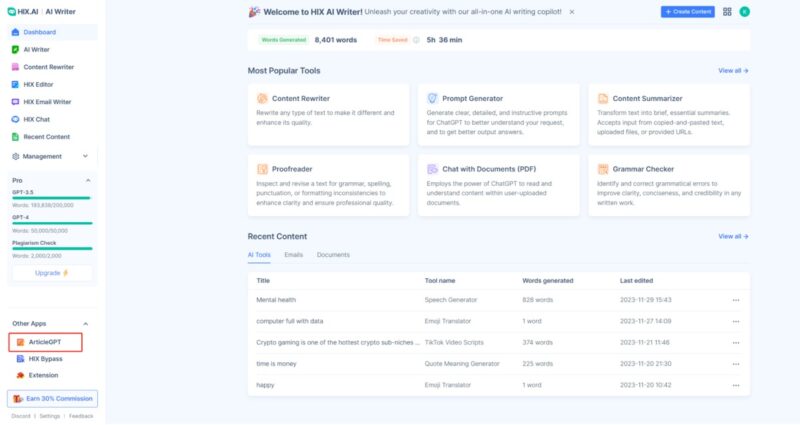800x425 pixels.
Task: Click the HIX.AI logo
Action: 23,11
